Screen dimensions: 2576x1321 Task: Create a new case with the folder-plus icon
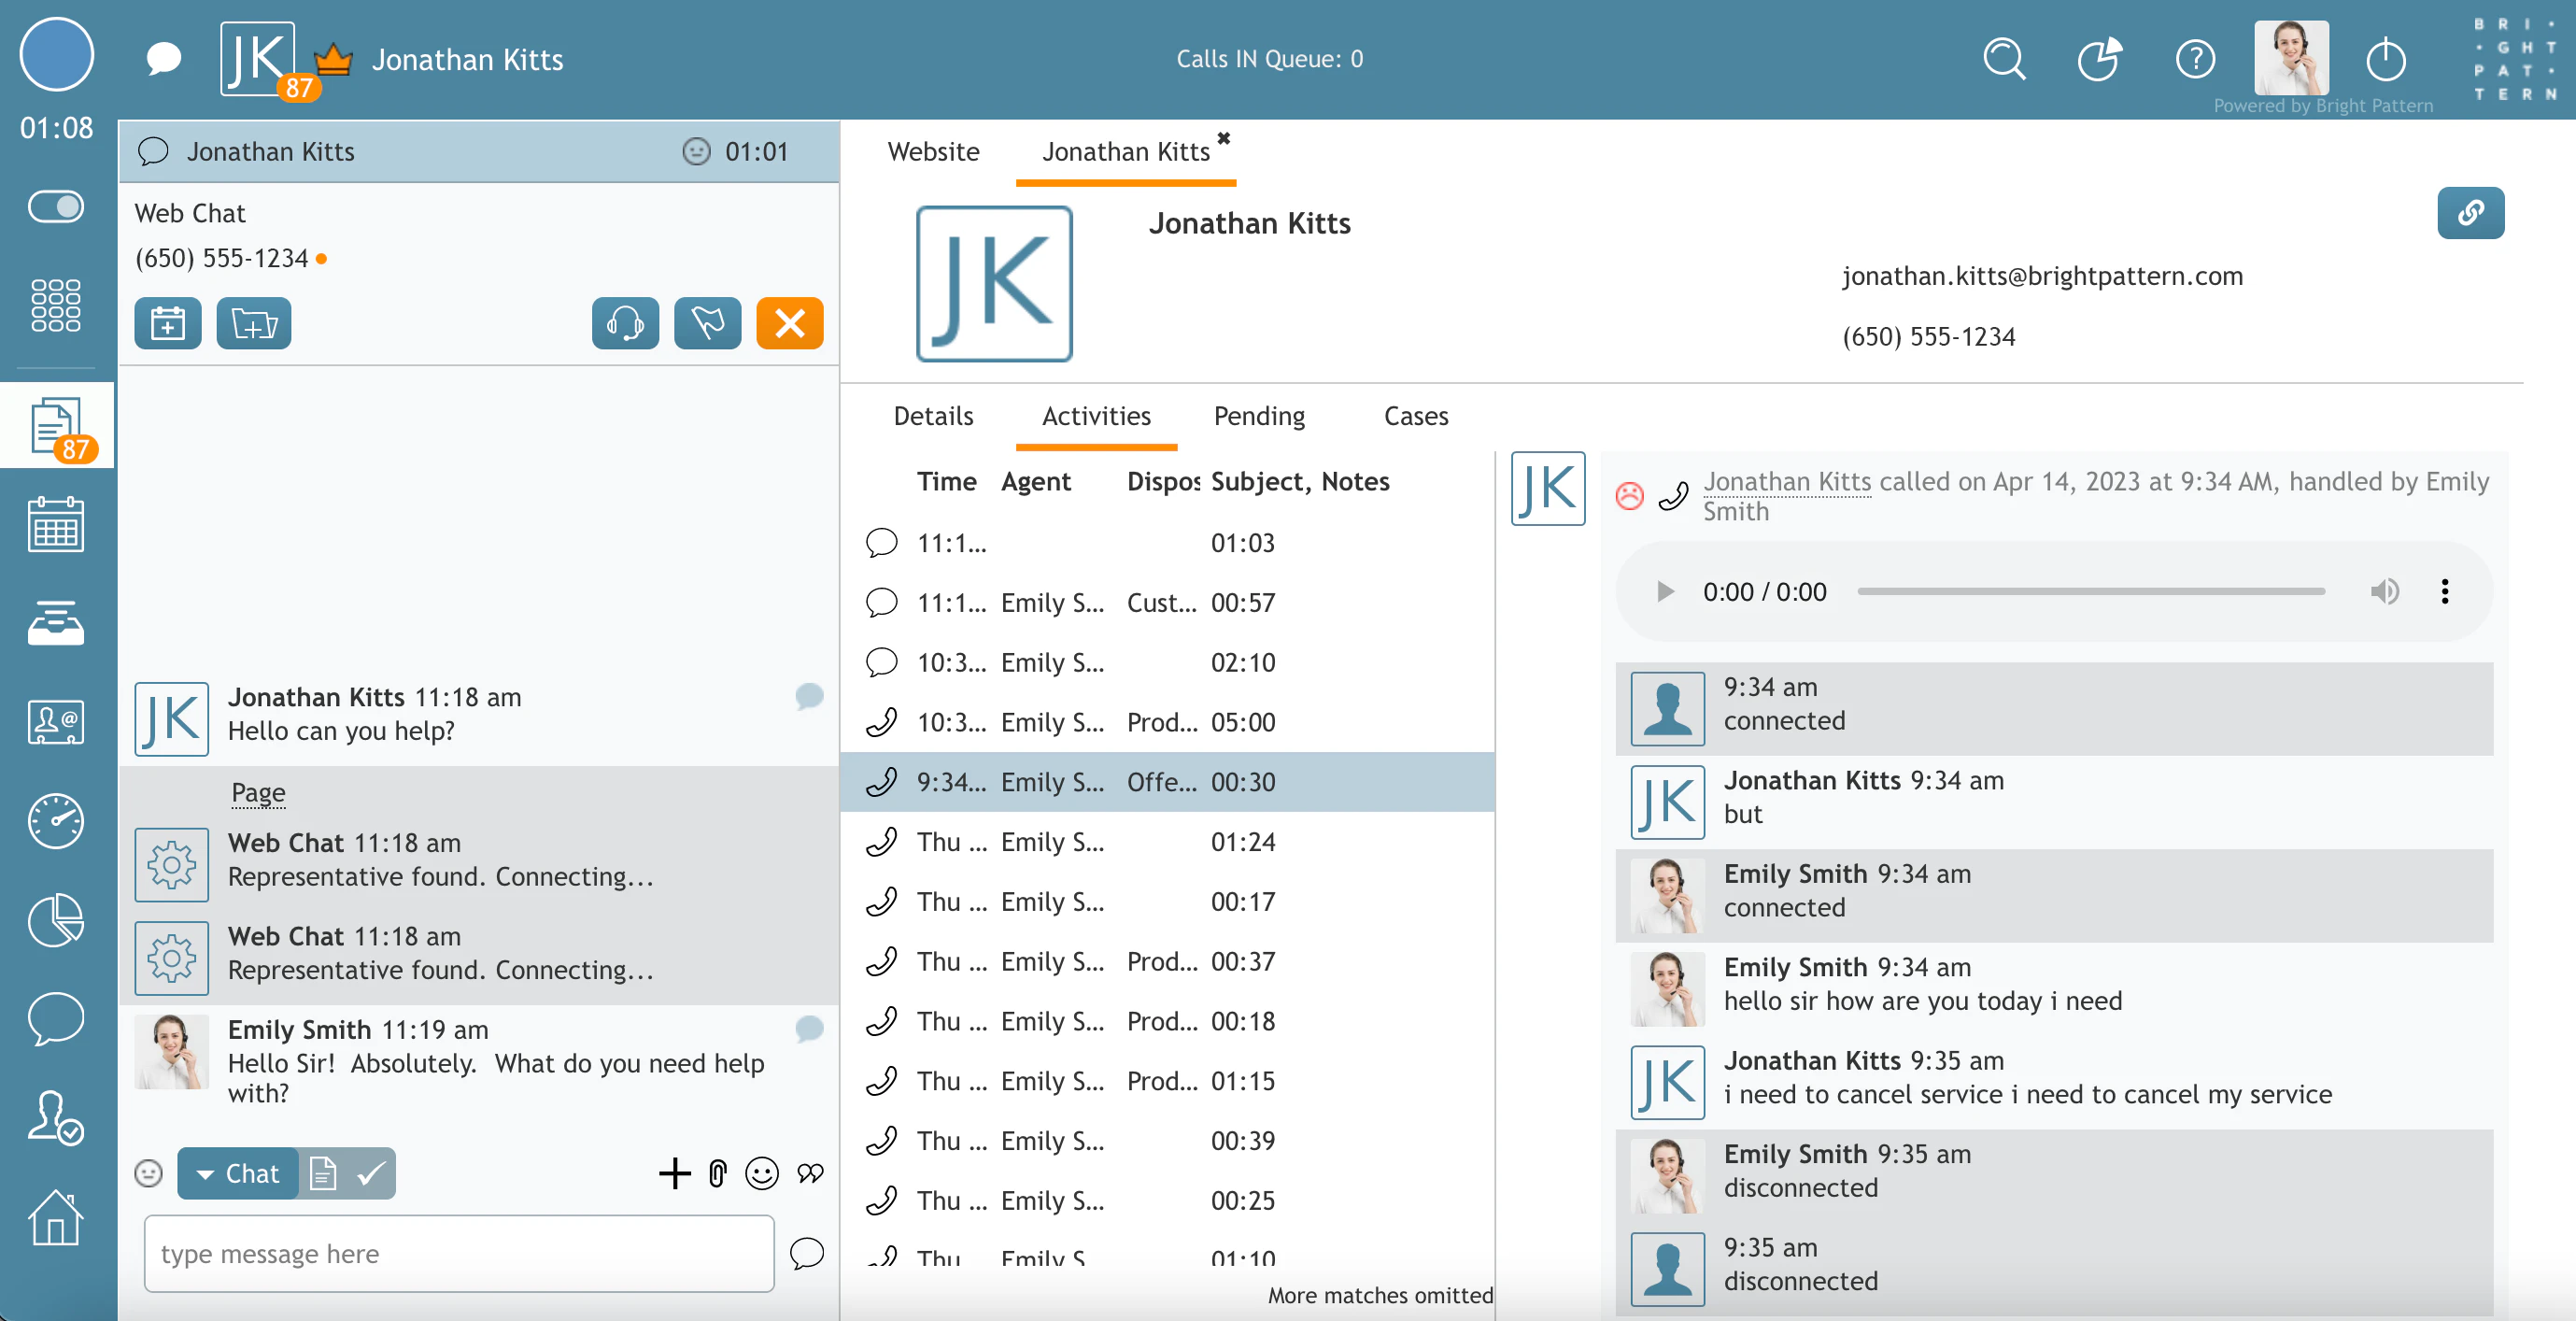click(253, 323)
